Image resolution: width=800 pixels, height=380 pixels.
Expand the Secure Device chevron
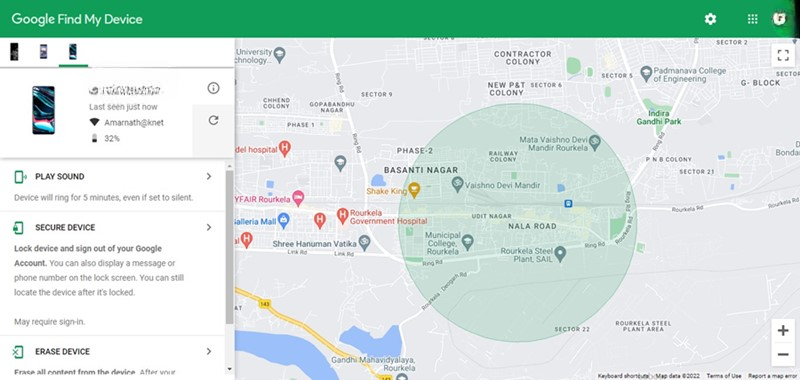pyautogui.click(x=209, y=227)
